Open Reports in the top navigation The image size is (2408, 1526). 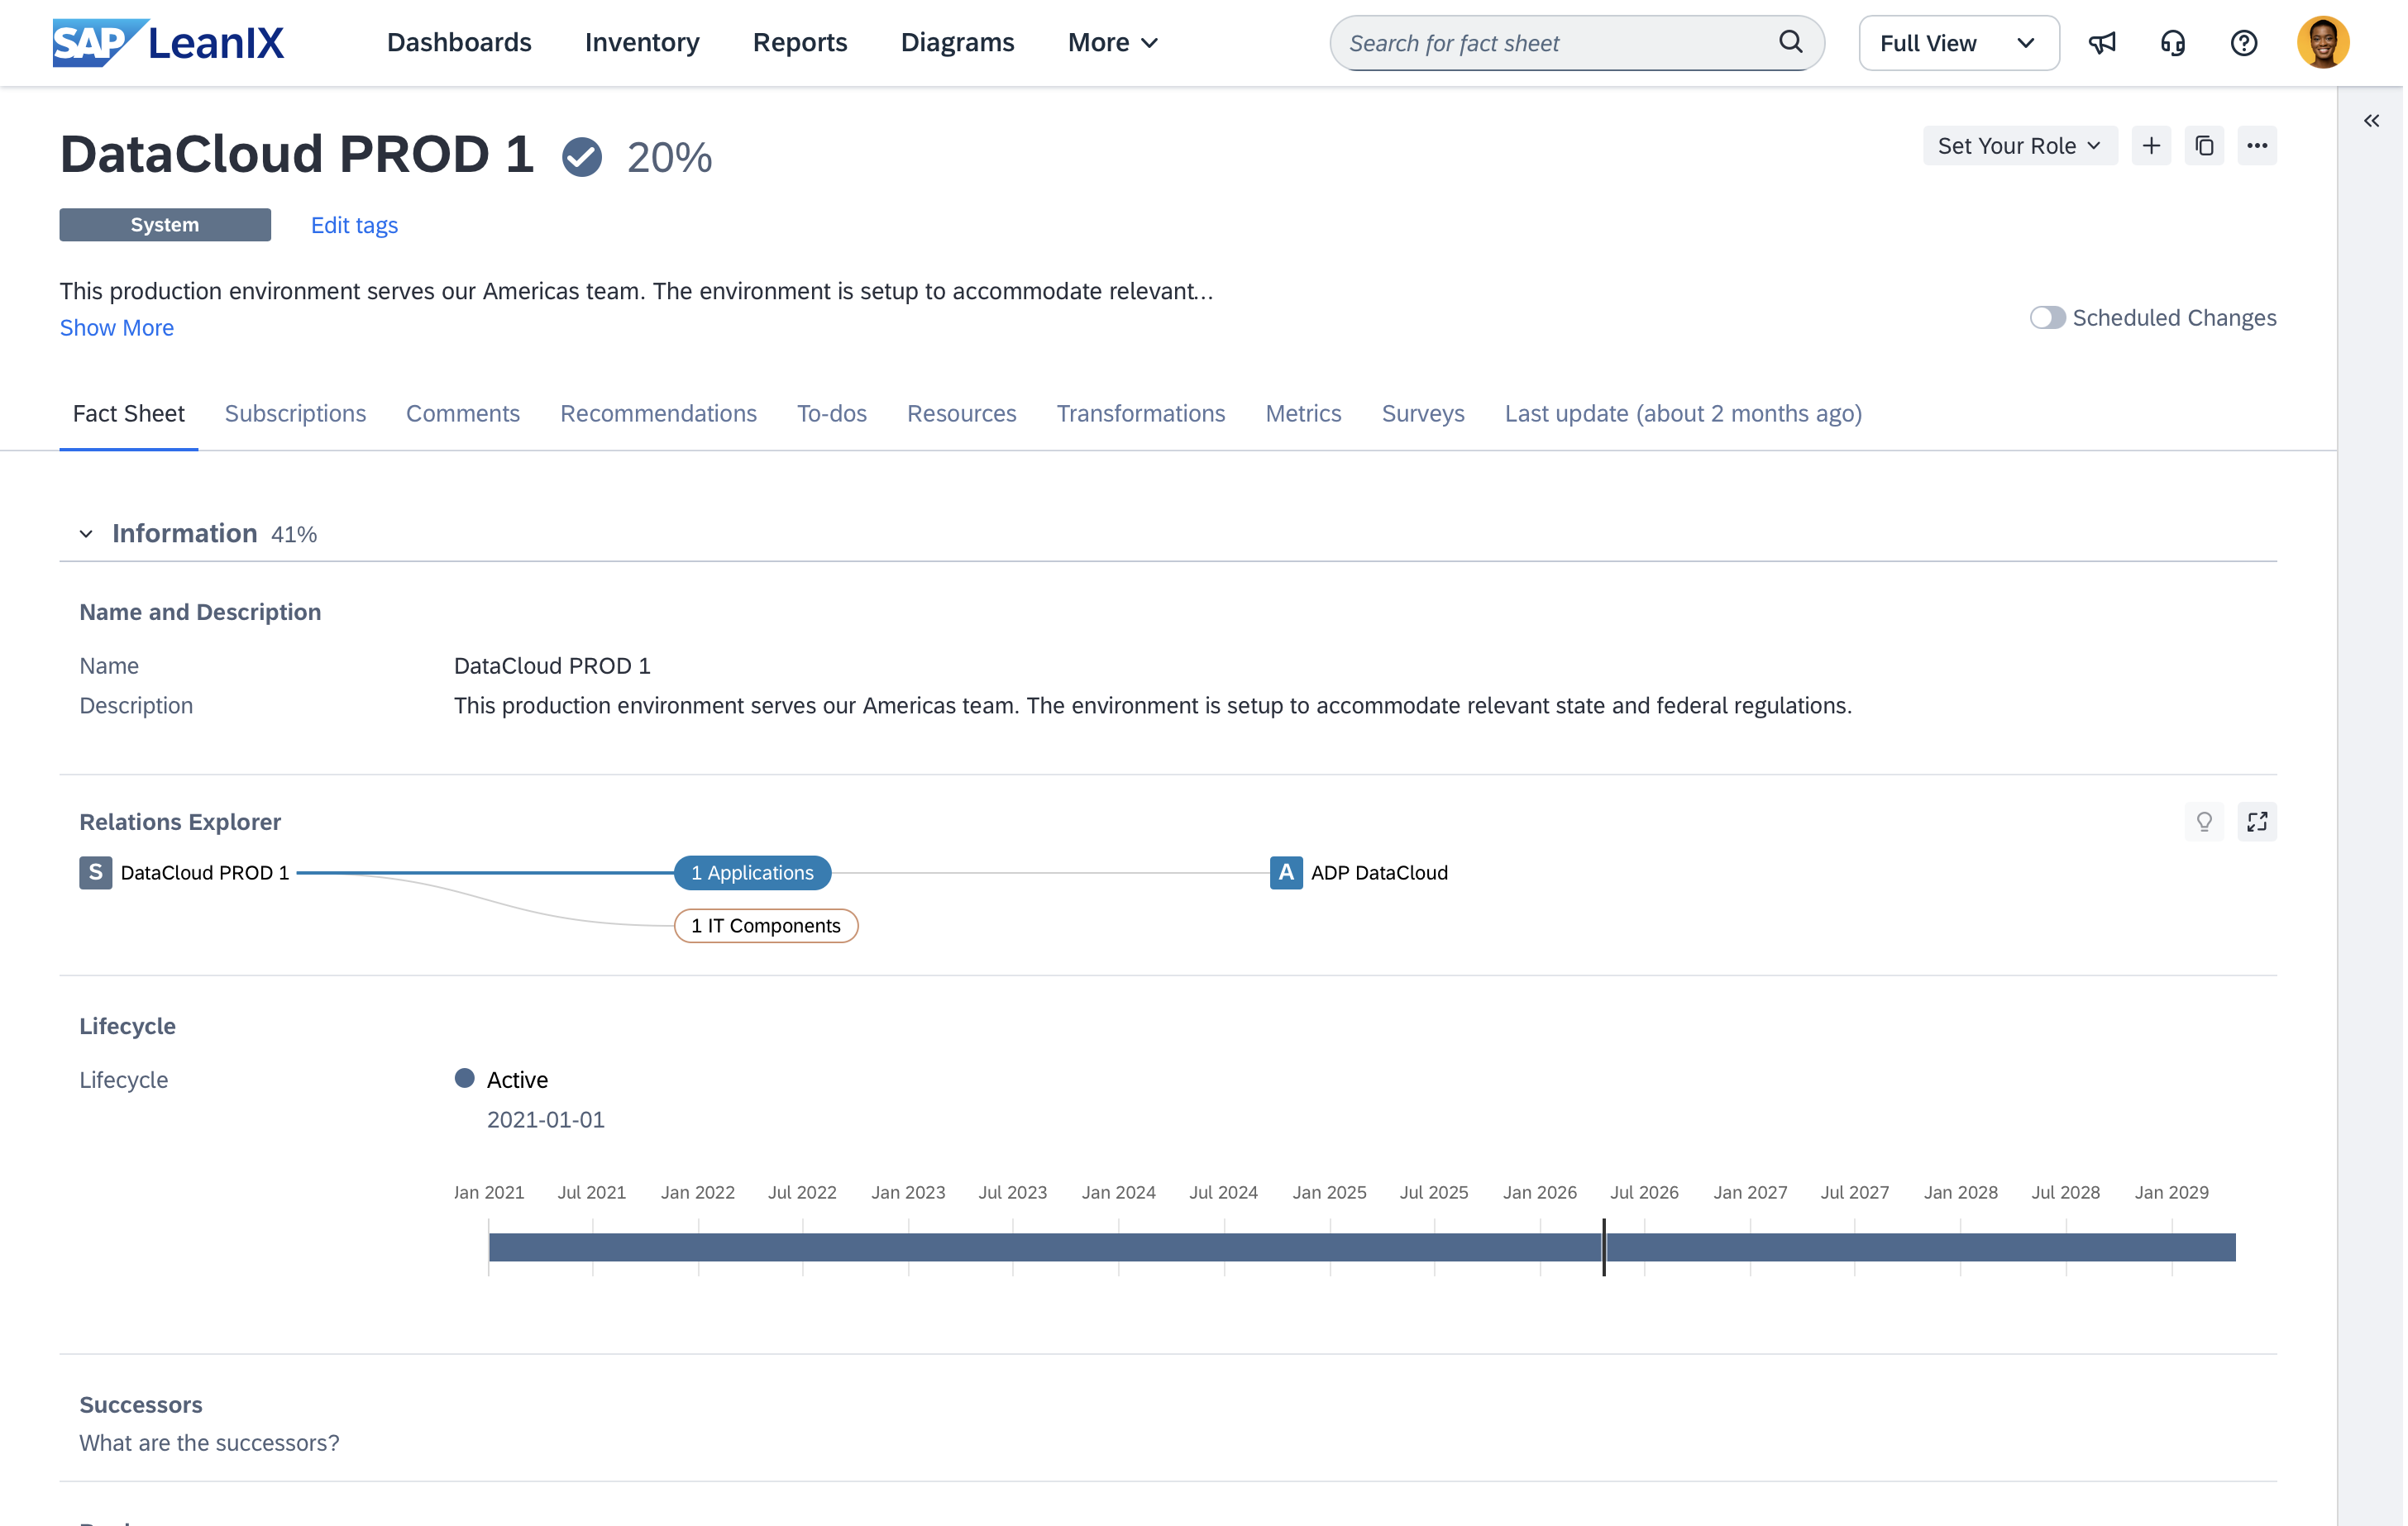[800, 43]
